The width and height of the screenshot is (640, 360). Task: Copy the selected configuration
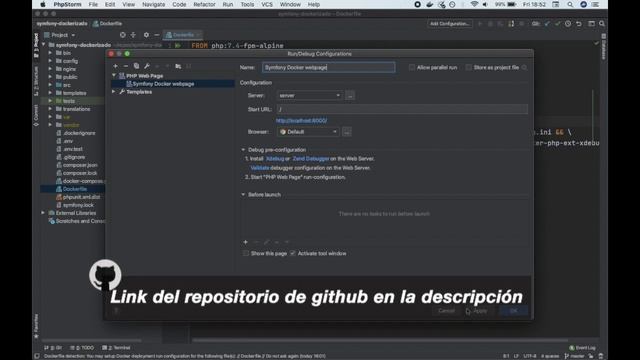[x=136, y=66]
